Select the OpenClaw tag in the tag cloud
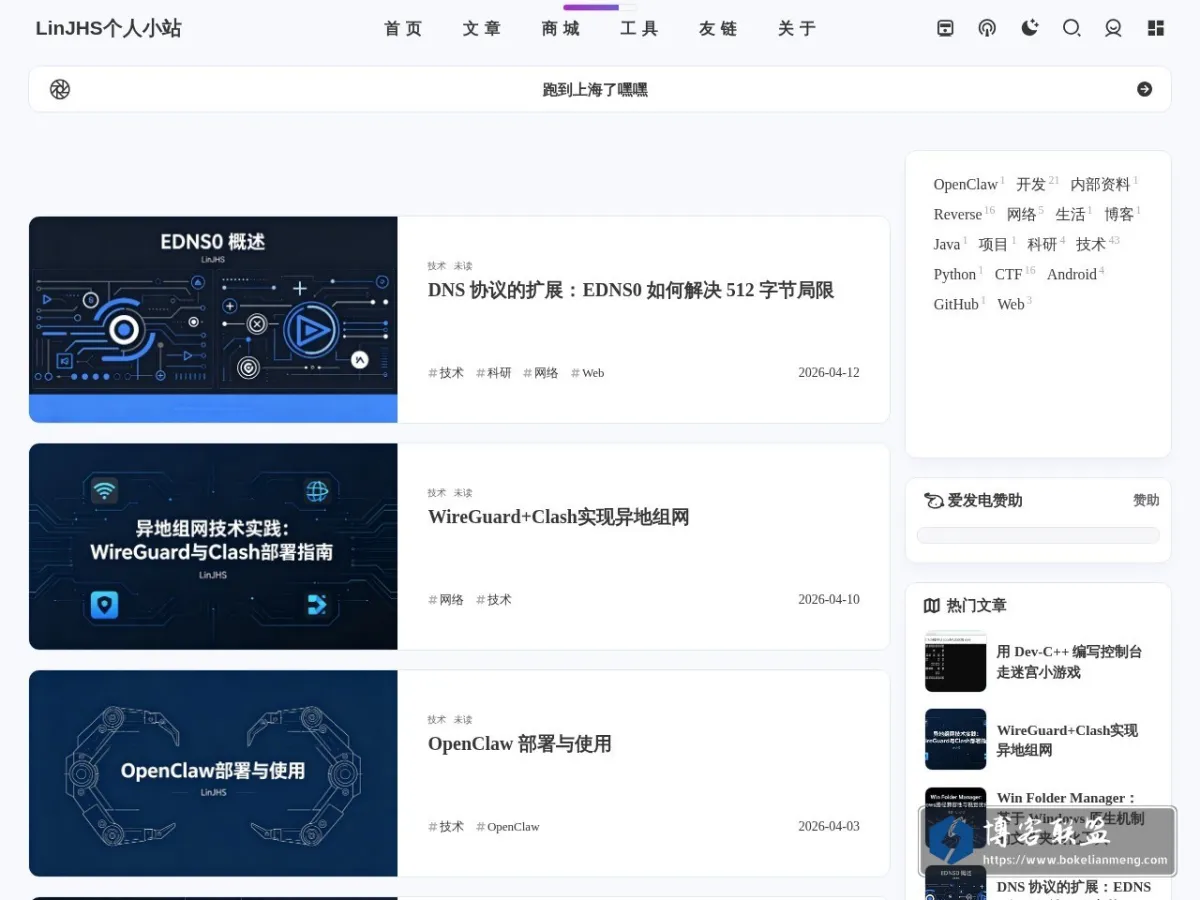1200x900 pixels. coord(969,184)
